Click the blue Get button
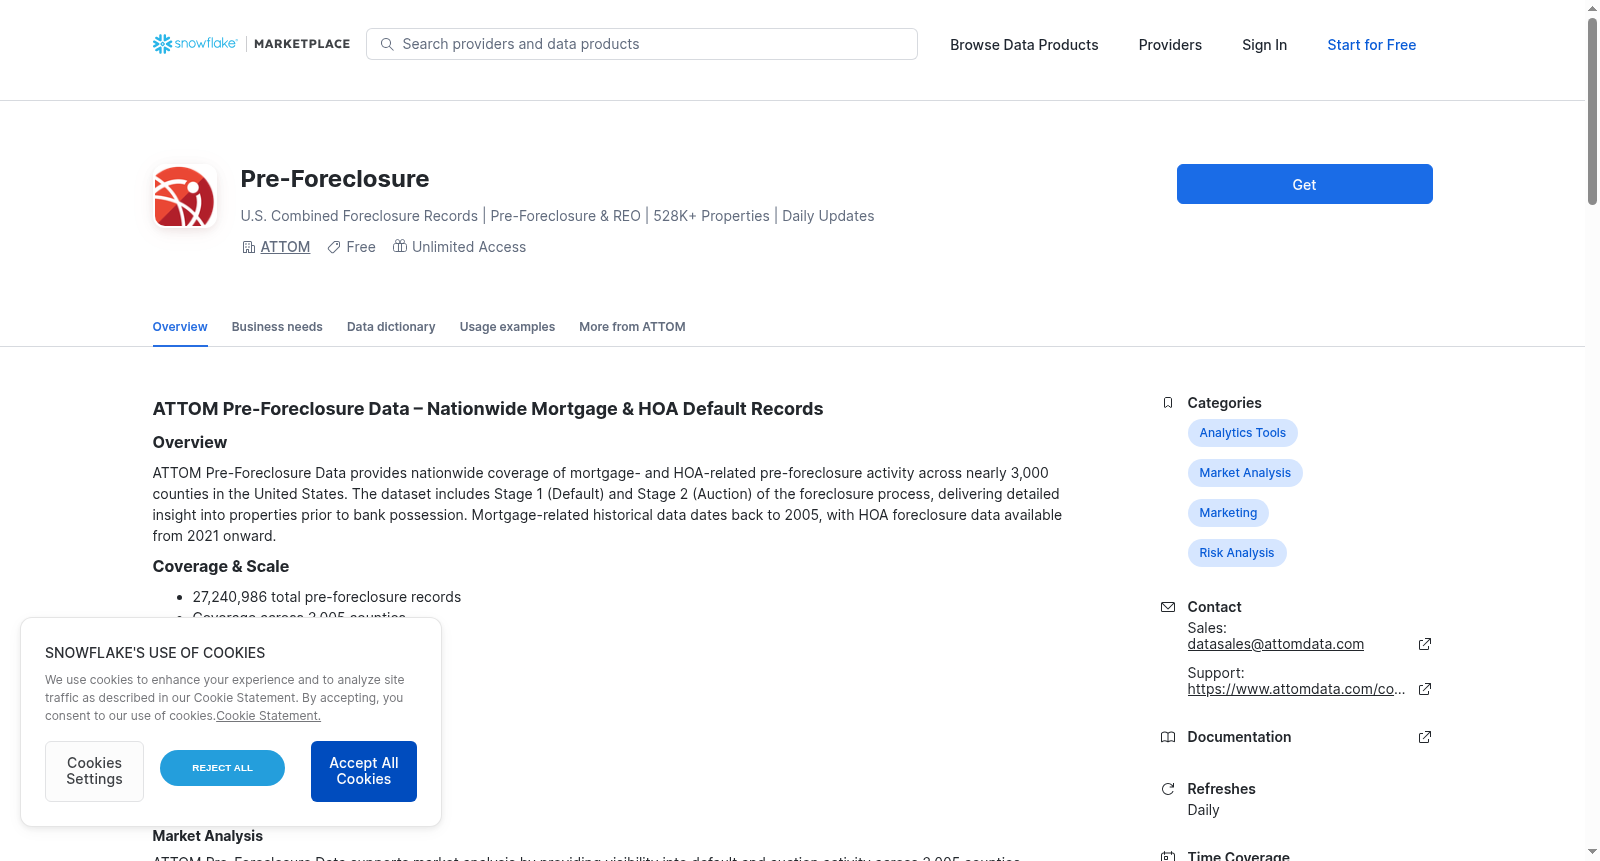This screenshot has height=861, width=1600. 1304,184
